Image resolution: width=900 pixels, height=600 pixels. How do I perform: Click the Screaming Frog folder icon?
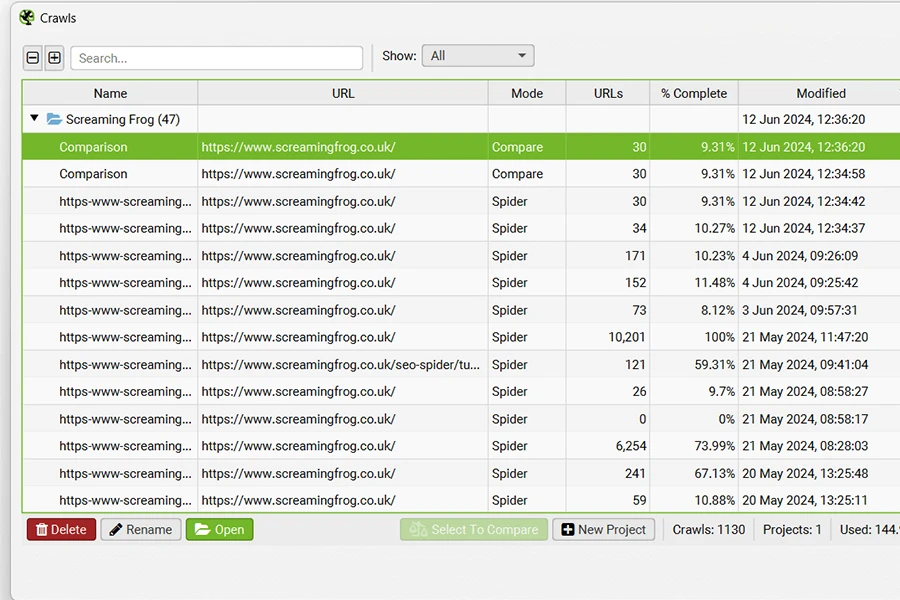[x=55, y=119]
